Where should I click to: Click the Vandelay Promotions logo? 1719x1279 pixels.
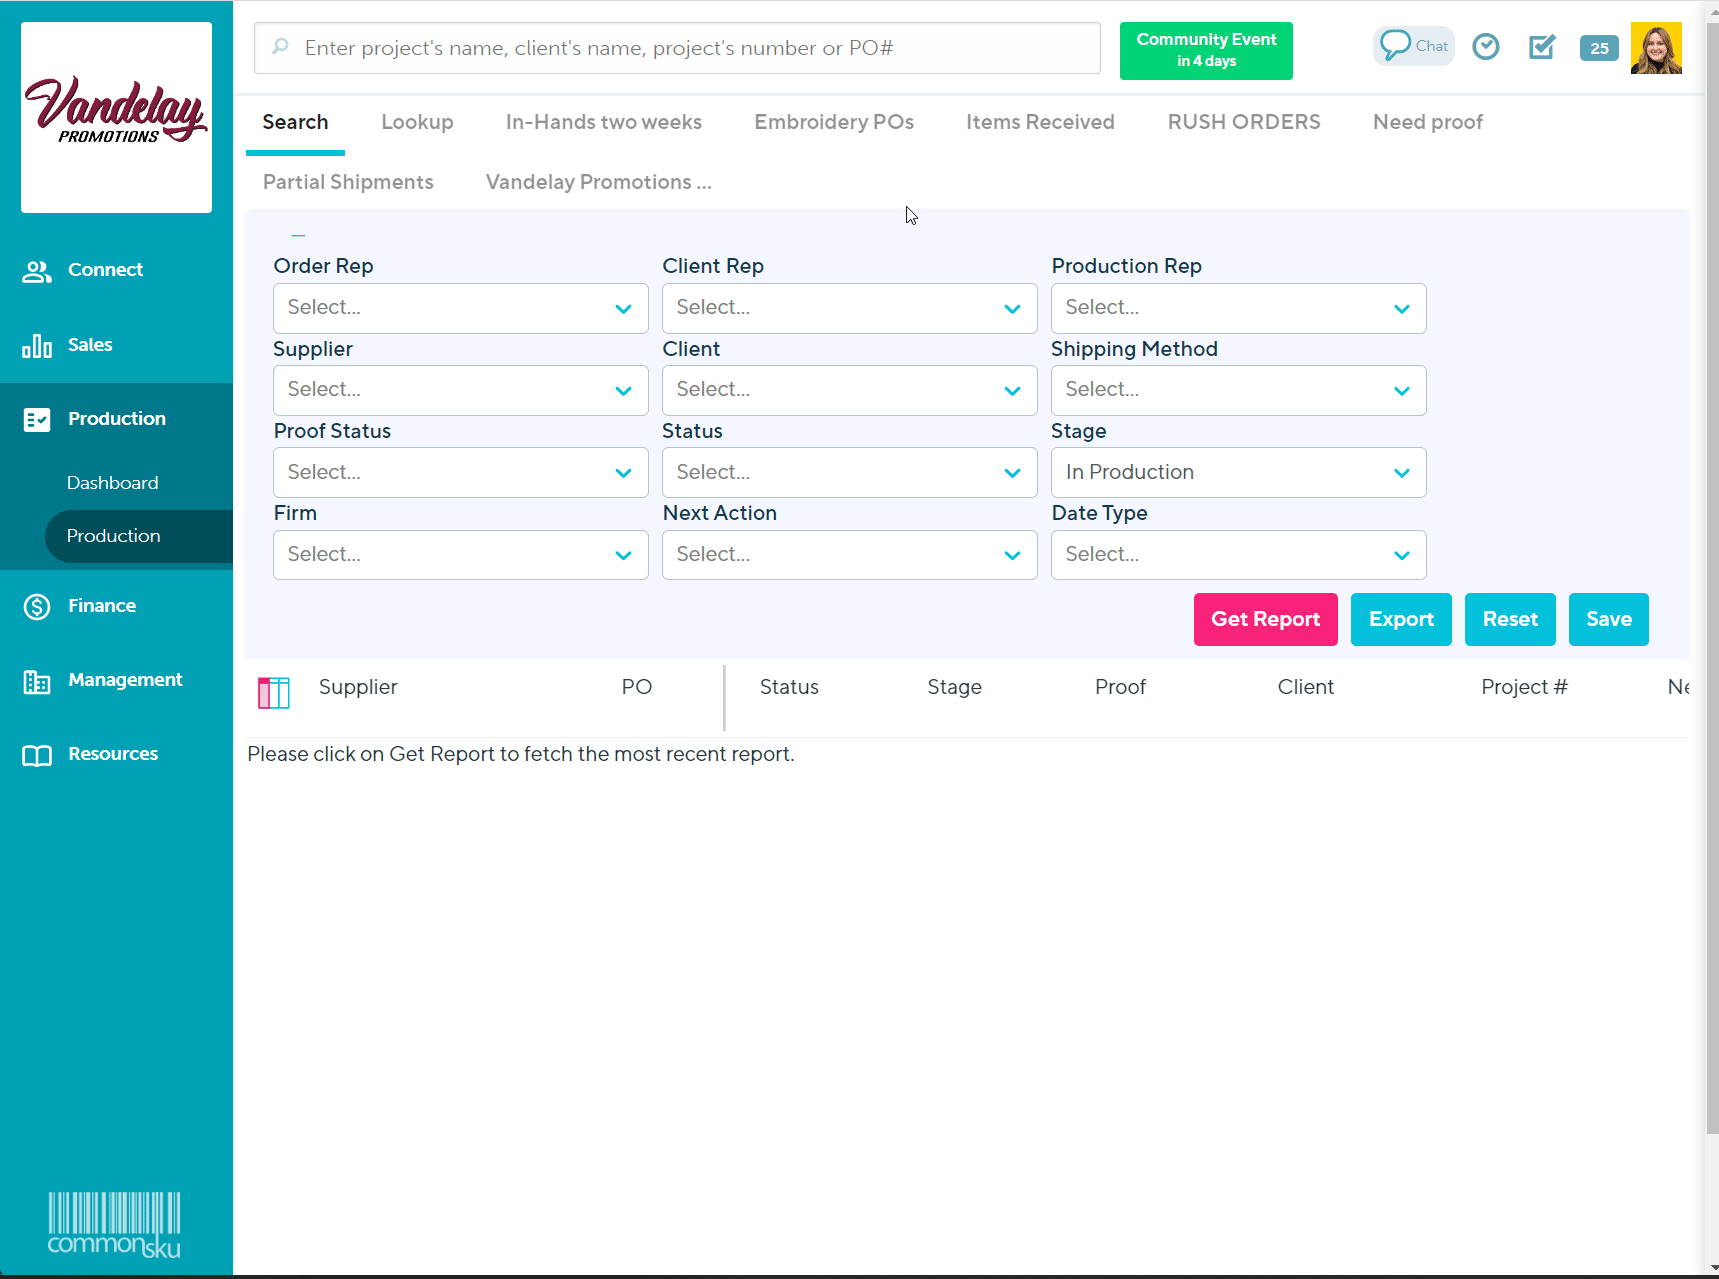116,117
